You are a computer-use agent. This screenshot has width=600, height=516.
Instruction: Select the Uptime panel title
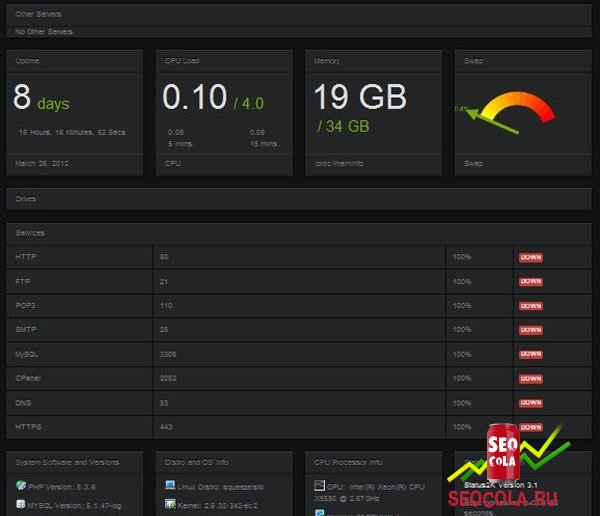(x=27, y=61)
